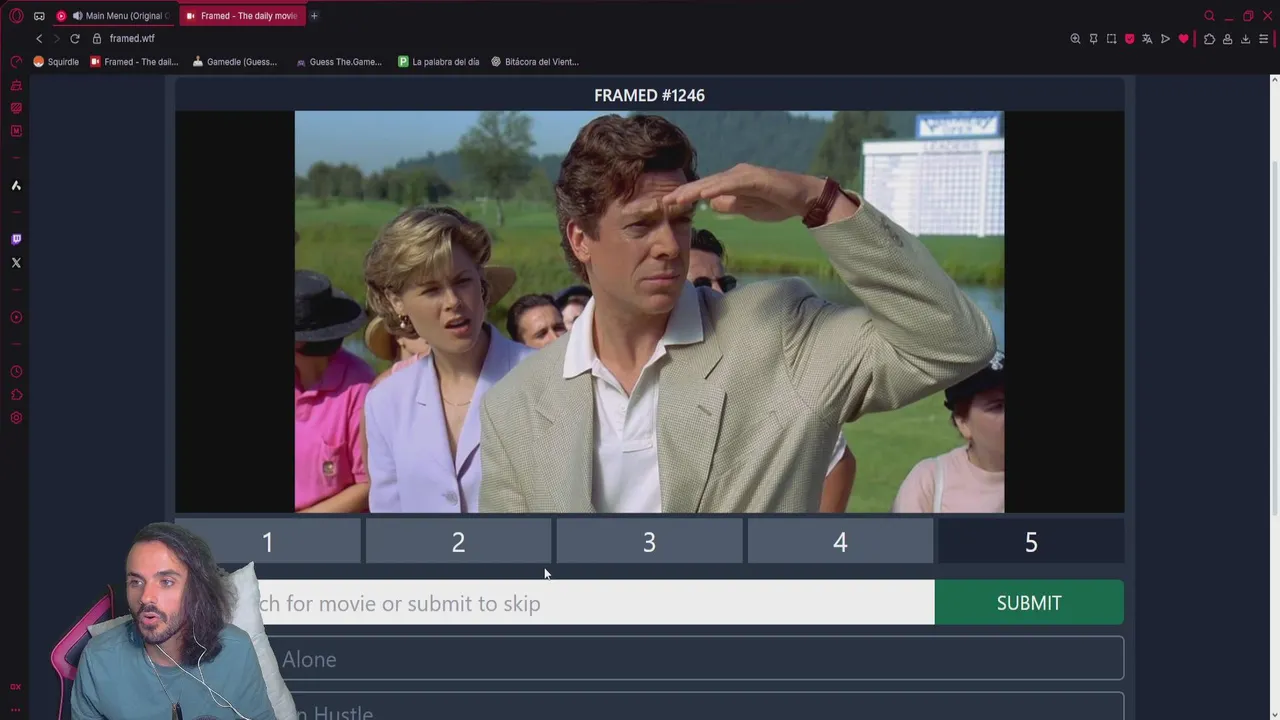This screenshot has width=1280, height=720.
Task: Open the profile account icon
Action: pos(1227,39)
